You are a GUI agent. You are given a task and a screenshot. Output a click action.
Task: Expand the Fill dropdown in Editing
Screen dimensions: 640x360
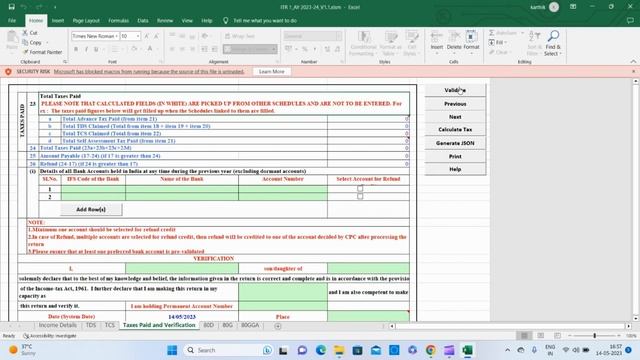click(506, 42)
